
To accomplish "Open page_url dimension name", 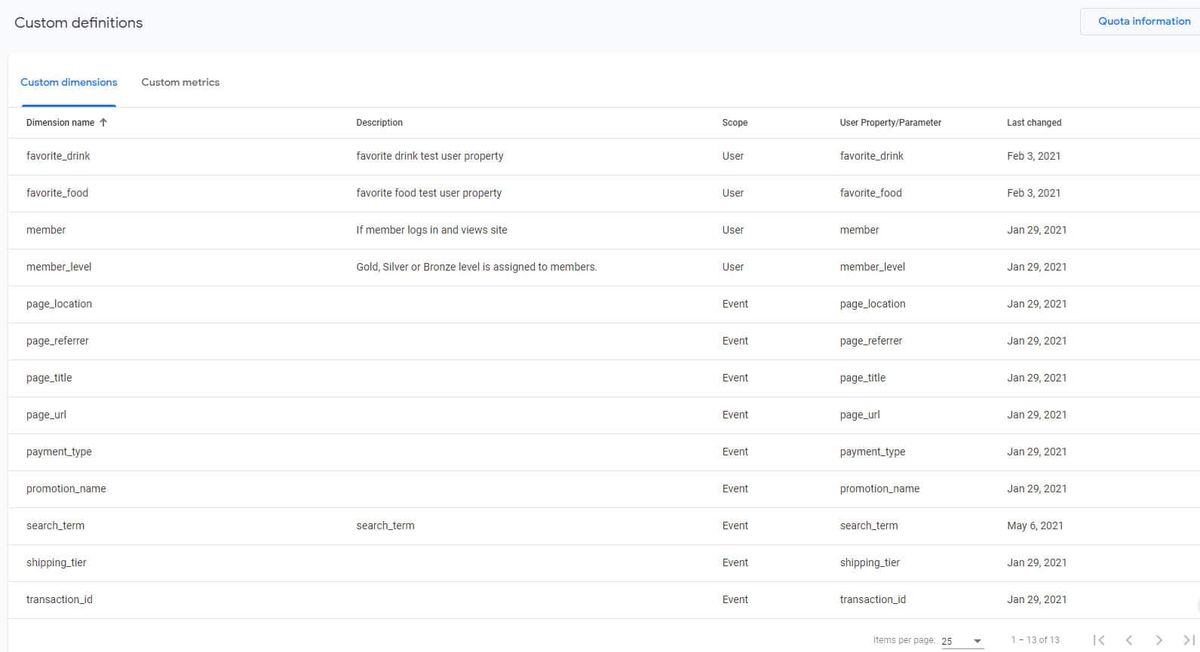I will [x=46, y=415].
